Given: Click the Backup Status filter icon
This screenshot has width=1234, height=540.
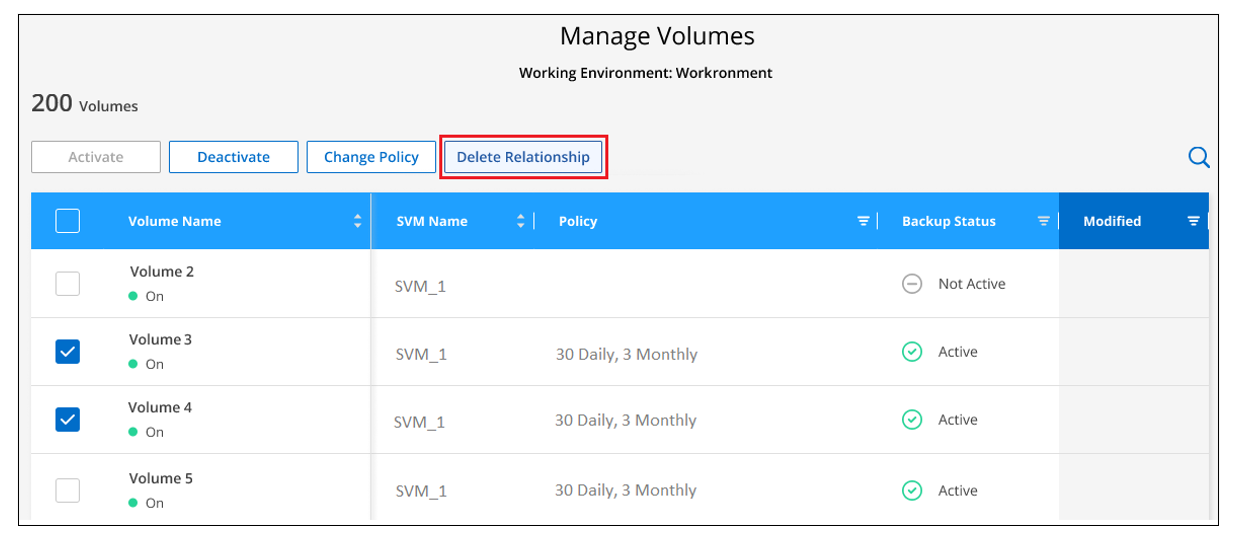Looking at the screenshot, I should (1043, 221).
